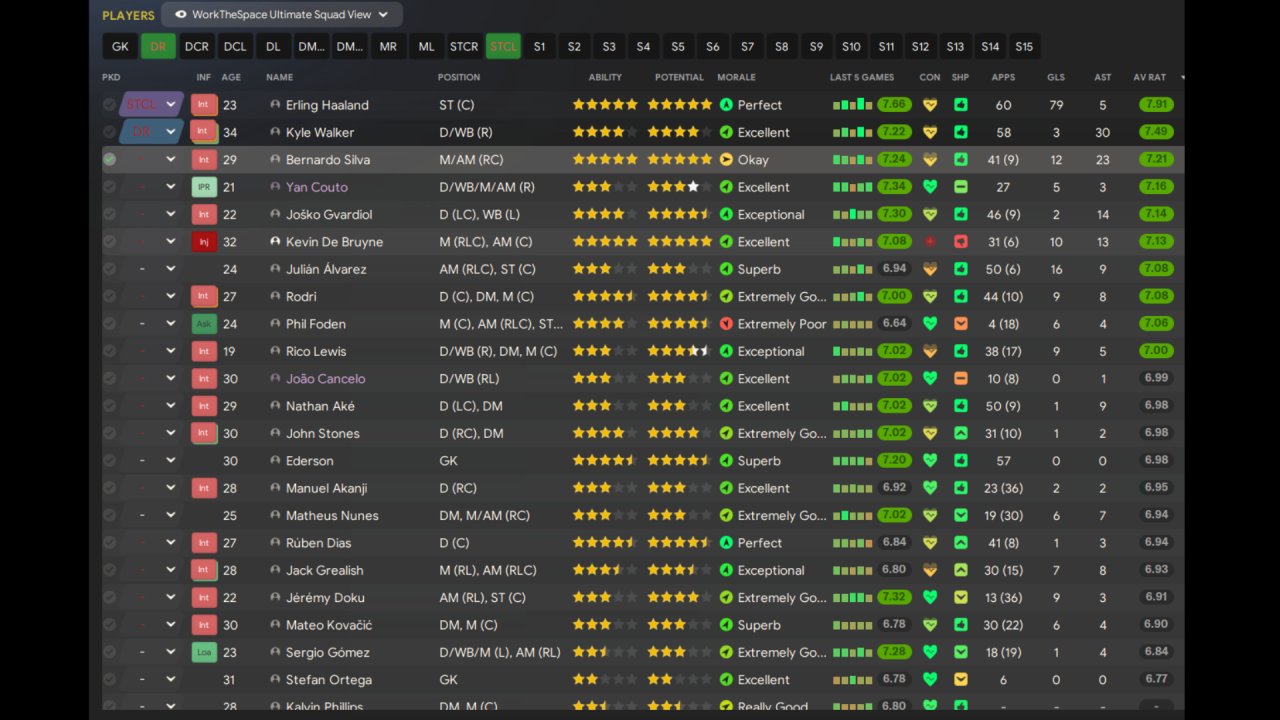The width and height of the screenshot is (1280, 720).
Task: Open Erling Haaland's player profile
Action: 327,105
